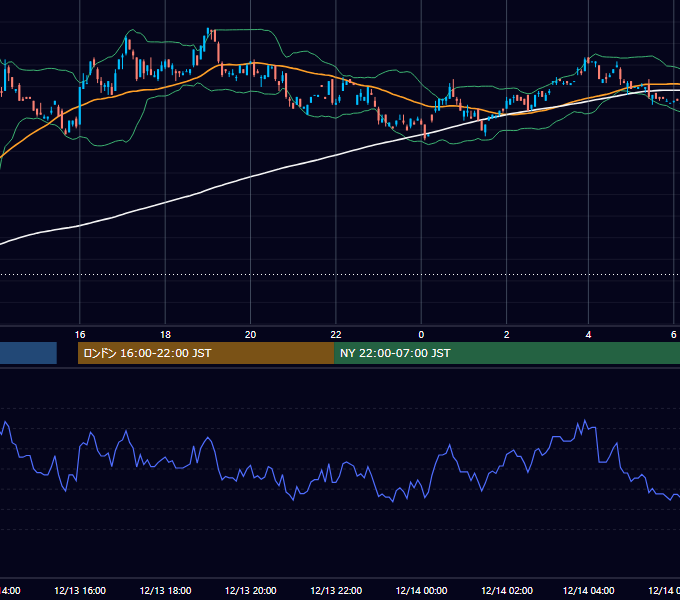Select the ロンドン 16:00-22:00 JST session bar
The height and width of the screenshot is (600, 680).
point(206,353)
